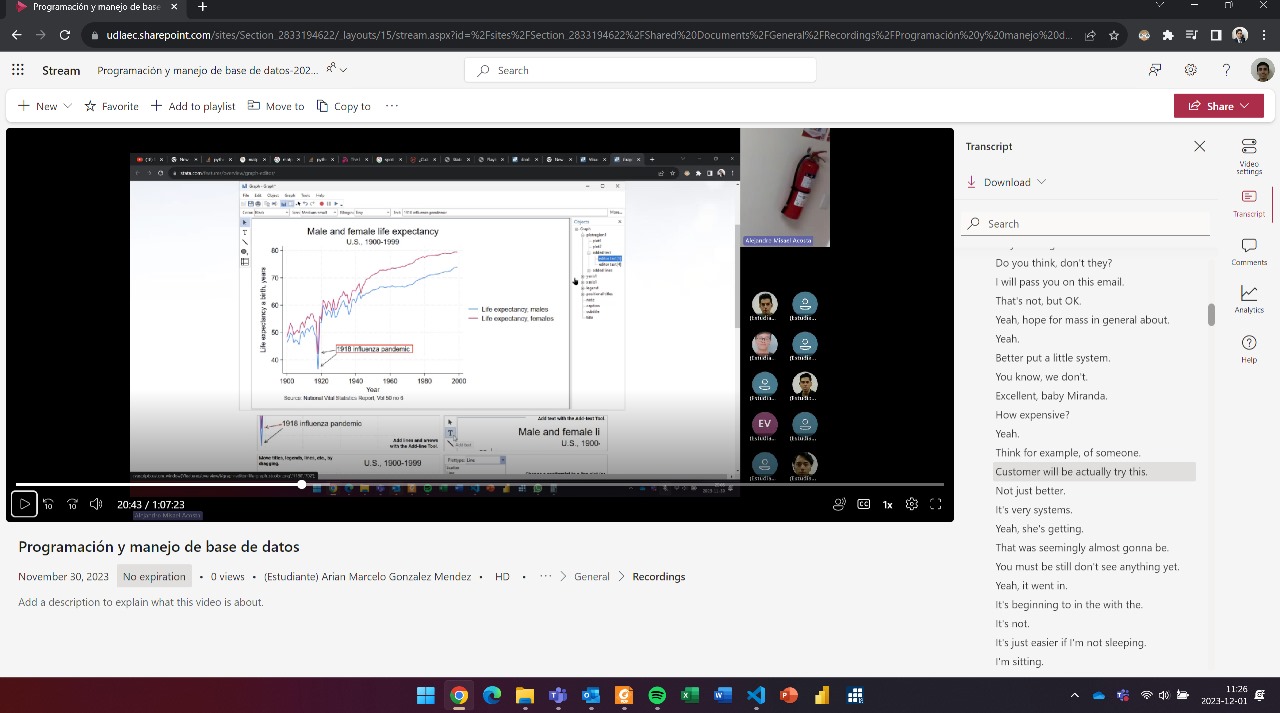Expand the Share button dropdown
The height and width of the screenshot is (713, 1280).
click(1245, 106)
